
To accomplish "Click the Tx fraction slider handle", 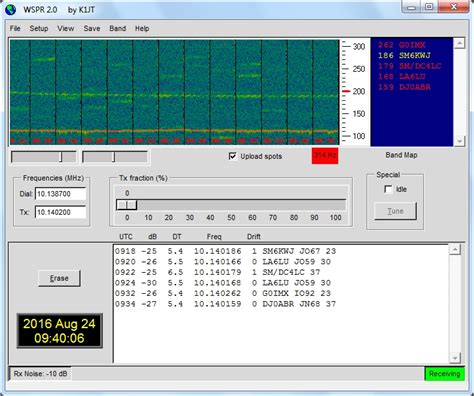I will (127, 205).
